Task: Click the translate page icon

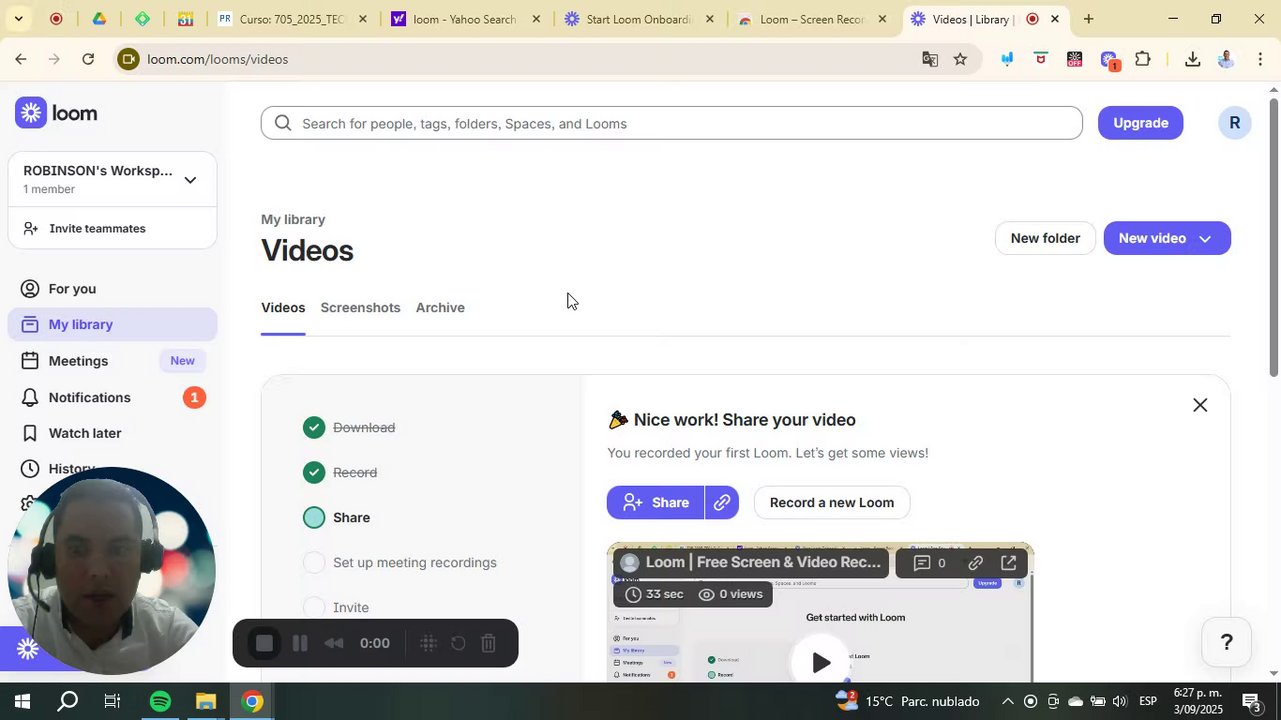Action: point(930,59)
